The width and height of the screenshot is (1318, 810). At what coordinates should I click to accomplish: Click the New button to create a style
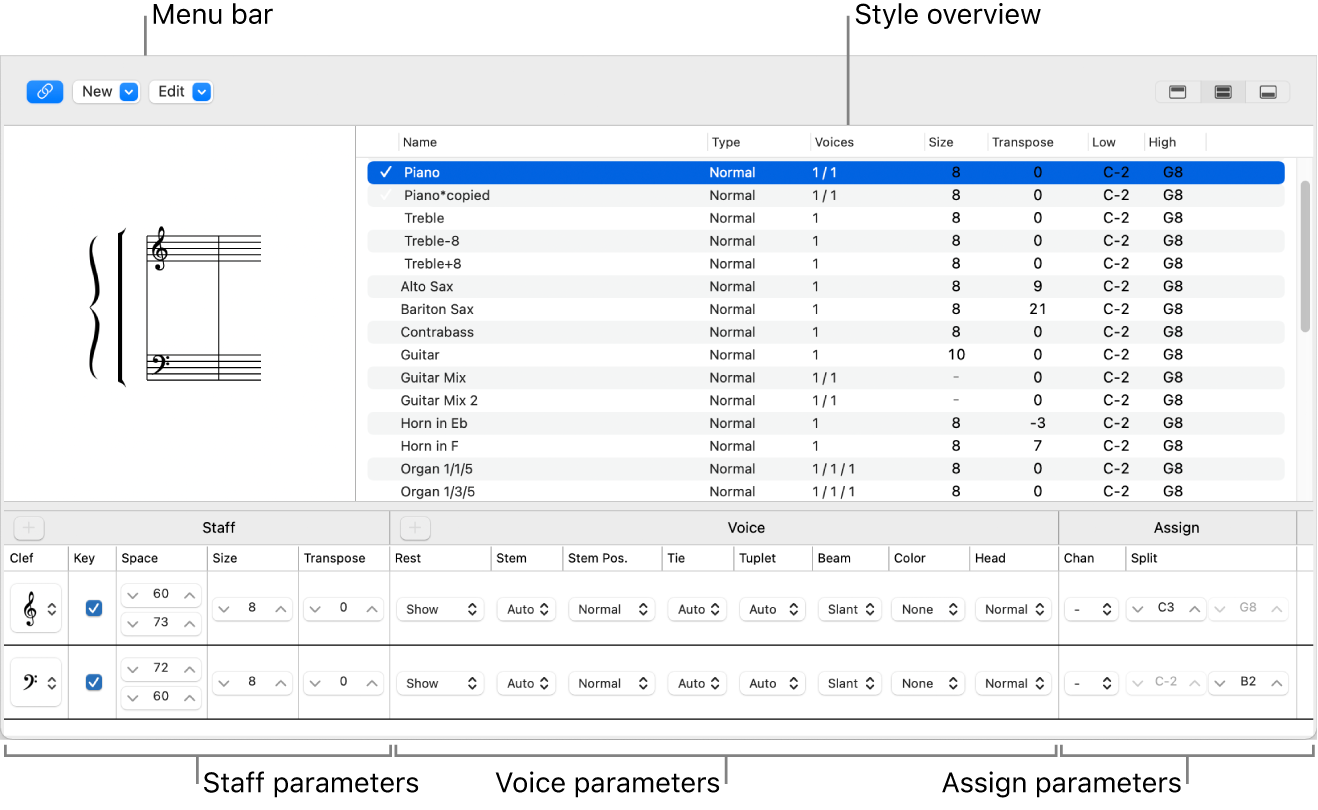[x=96, y=91]
